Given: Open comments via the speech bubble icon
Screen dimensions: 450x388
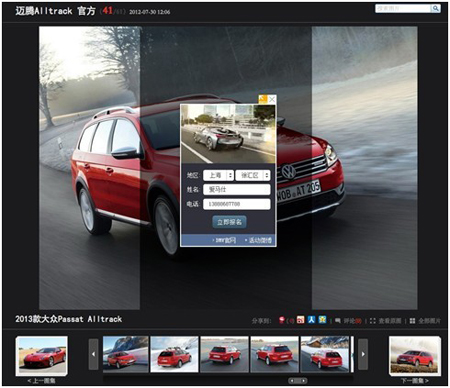Looking at the screenshot, I should pos(338,321).
